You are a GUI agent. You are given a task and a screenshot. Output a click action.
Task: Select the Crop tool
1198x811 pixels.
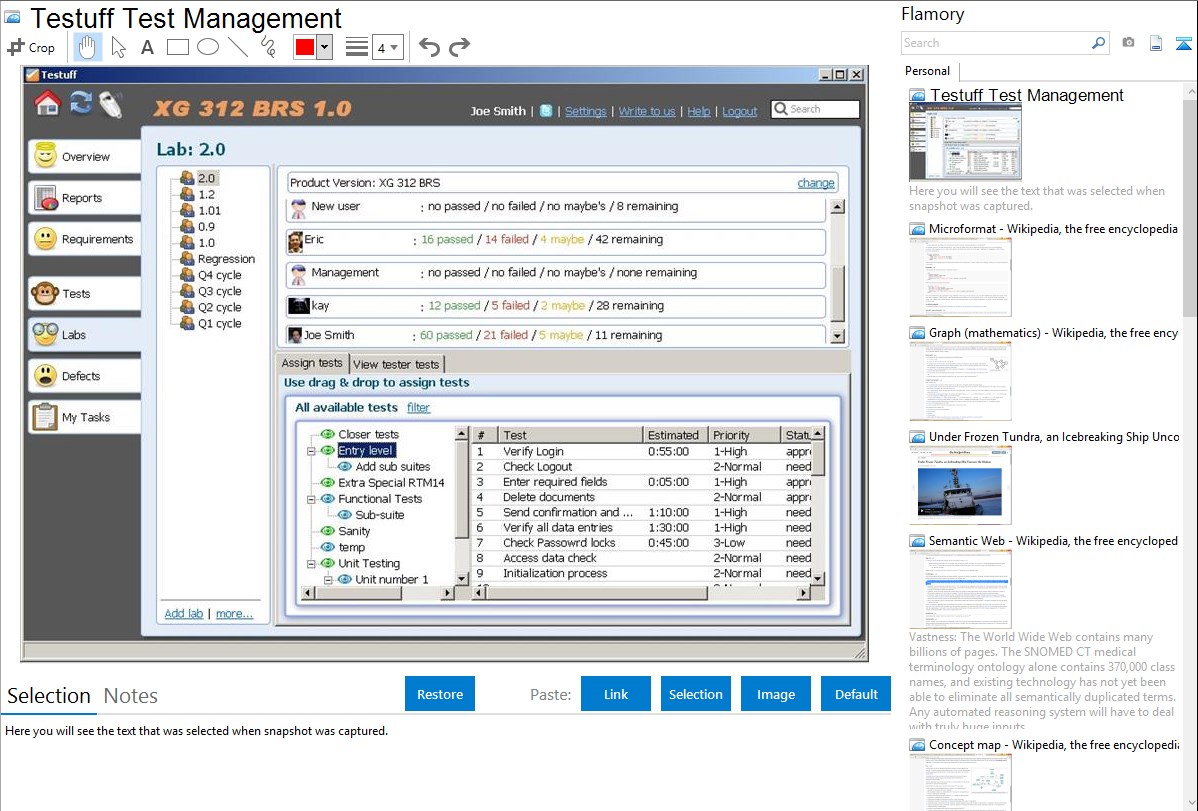pyautogui.click(x=31, y=47)
